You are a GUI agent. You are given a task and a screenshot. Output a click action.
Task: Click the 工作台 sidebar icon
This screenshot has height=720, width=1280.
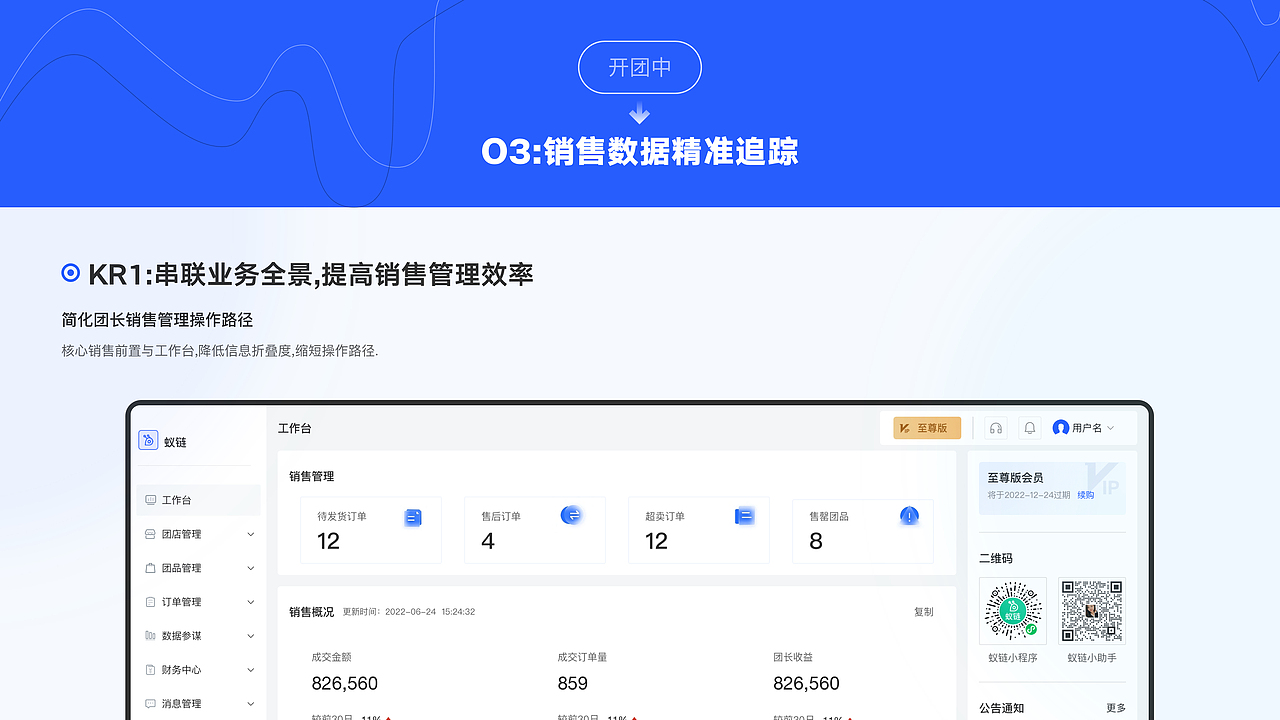[150, 500]
